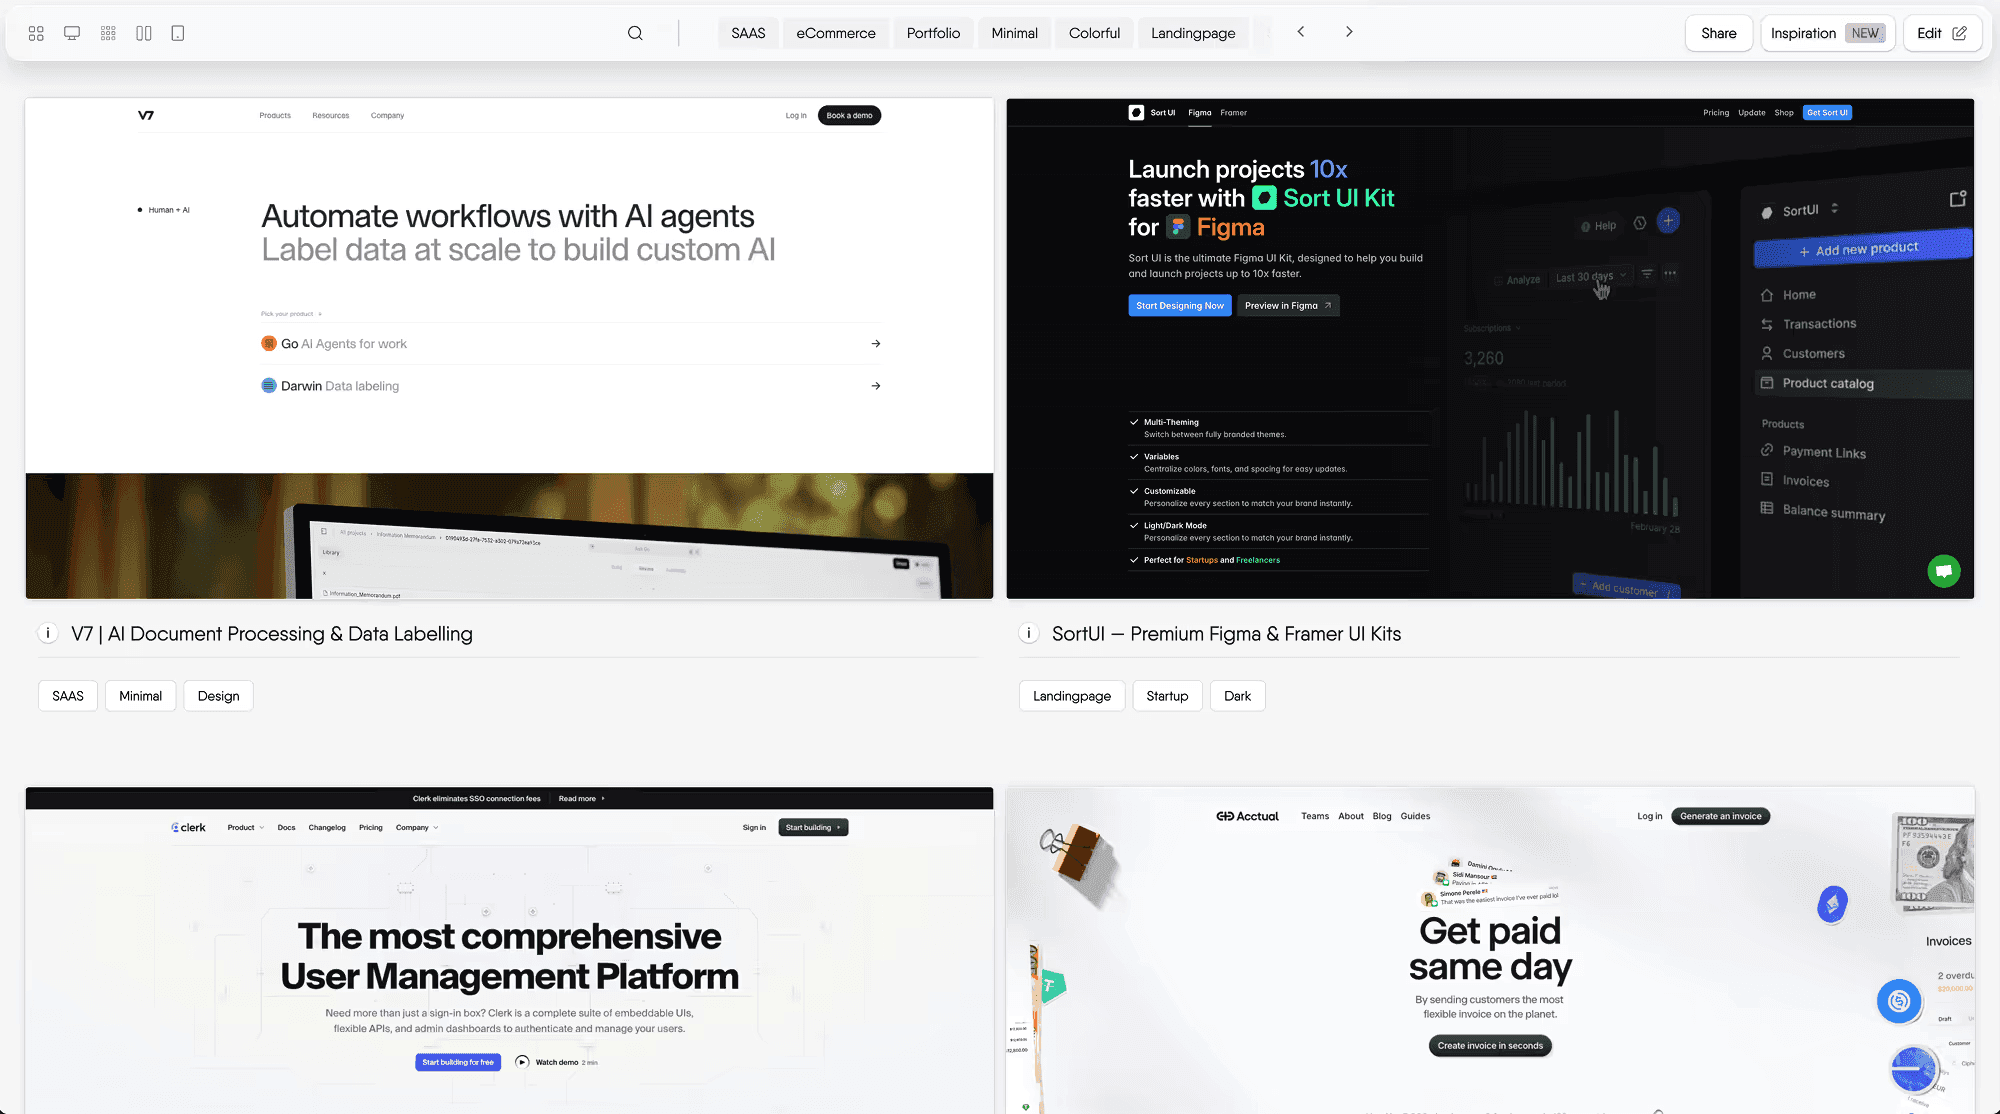Filter by the Portfolio category tab
The image size is (2000, 1114).
tap(933, 33)
